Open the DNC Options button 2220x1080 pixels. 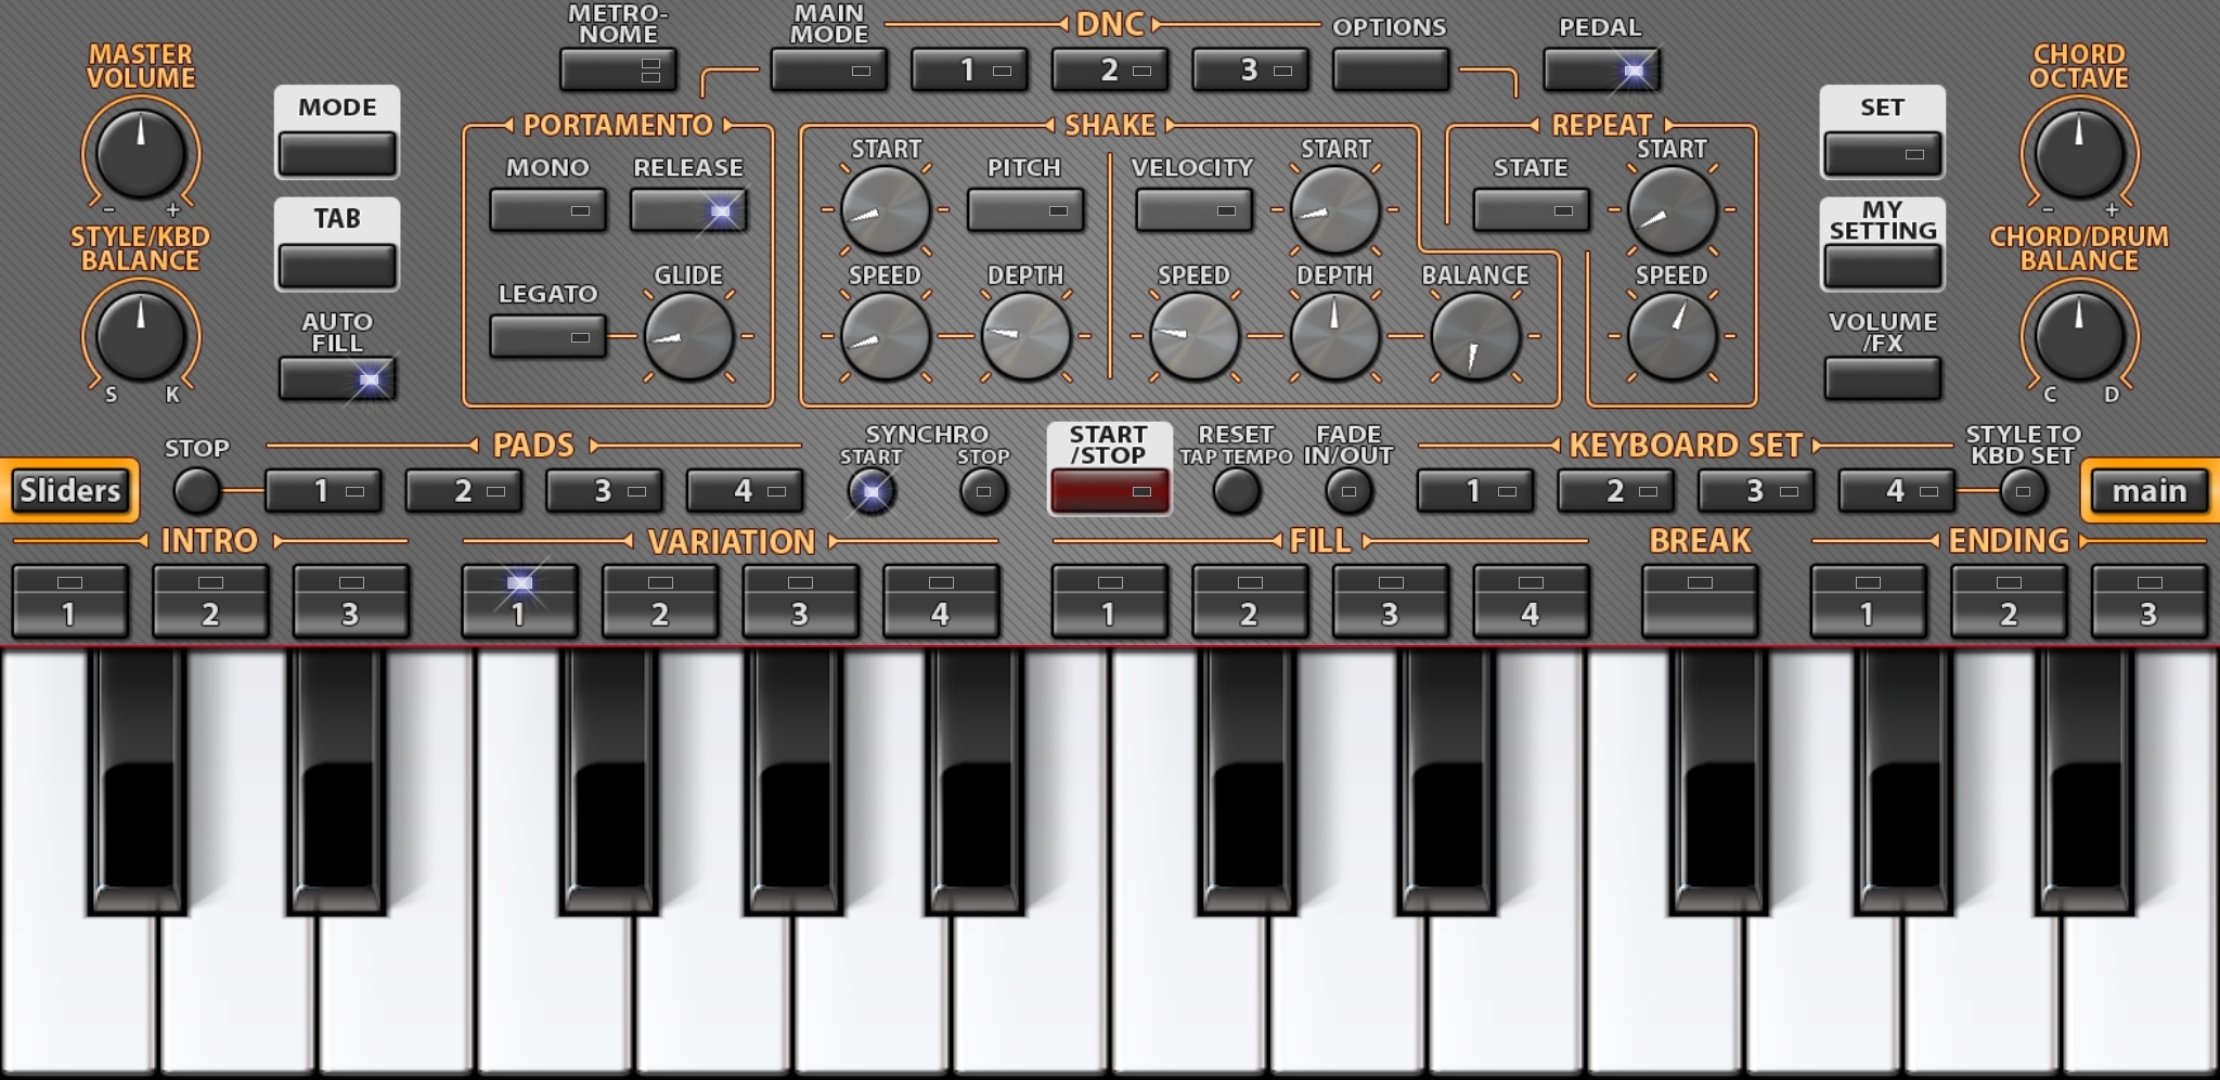point(1390,70)
